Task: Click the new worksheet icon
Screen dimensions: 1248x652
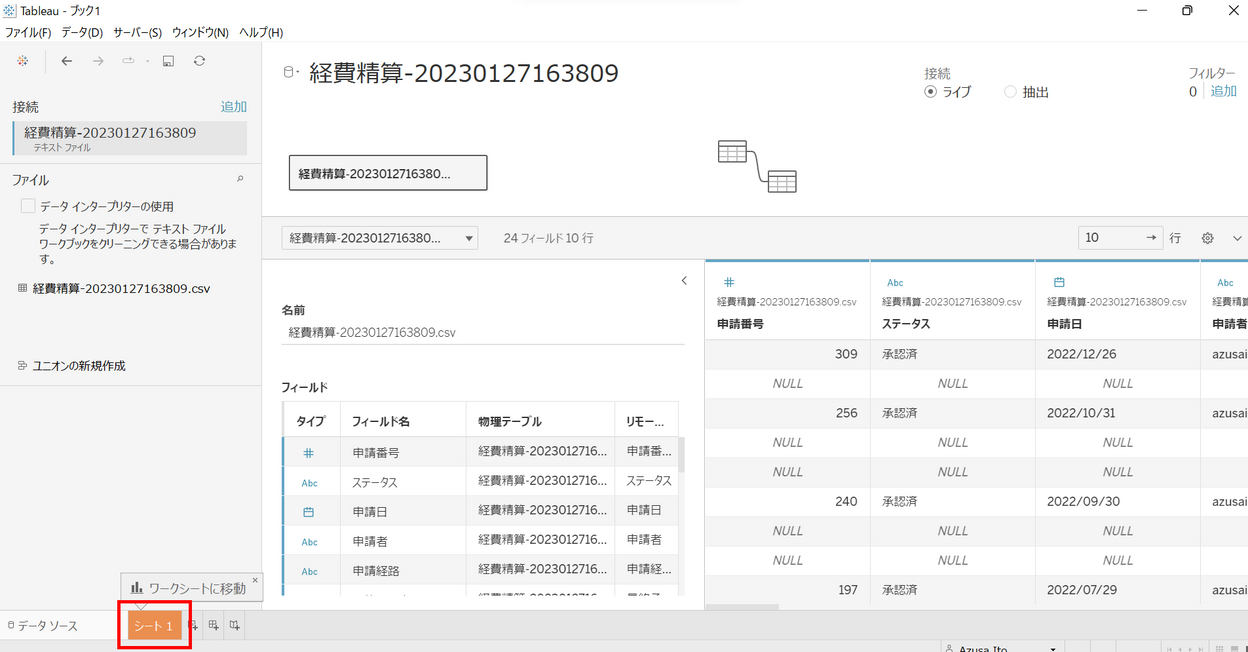Action: [194, 626]
